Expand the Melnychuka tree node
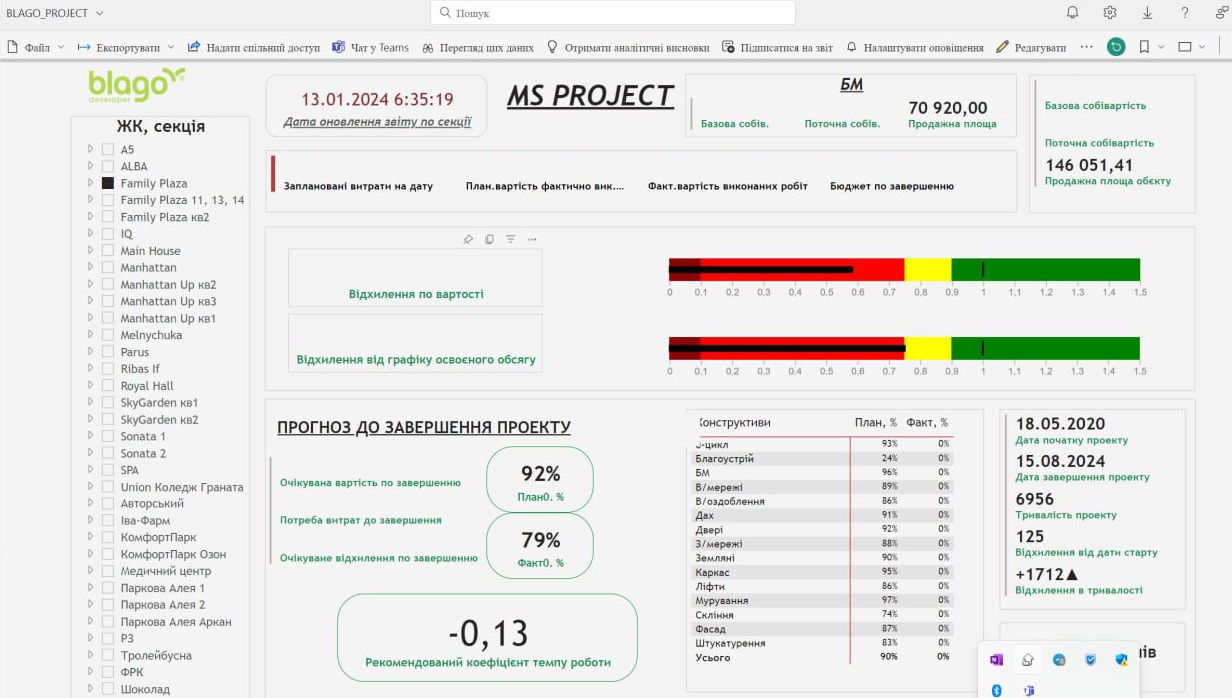Viewport: 1232px width, 698px height. (91, 335)
